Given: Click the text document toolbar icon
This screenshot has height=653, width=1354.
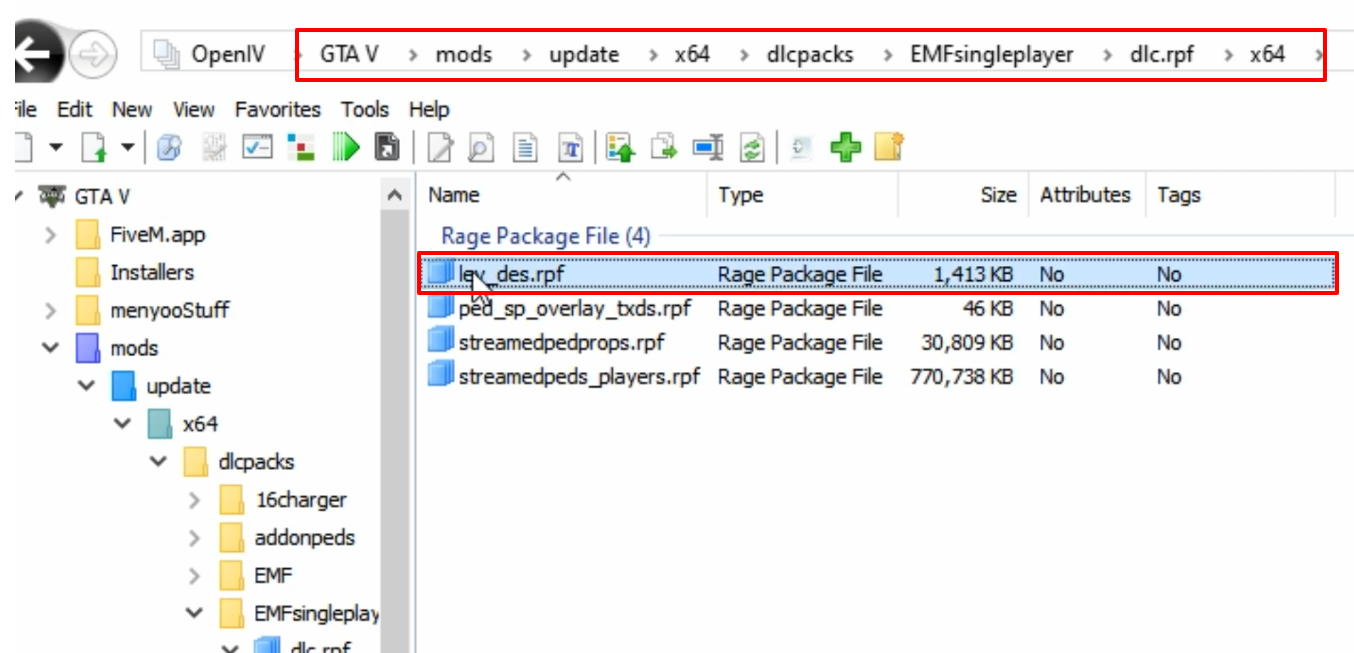Looking at the screenshot, I should pos(526,148).
